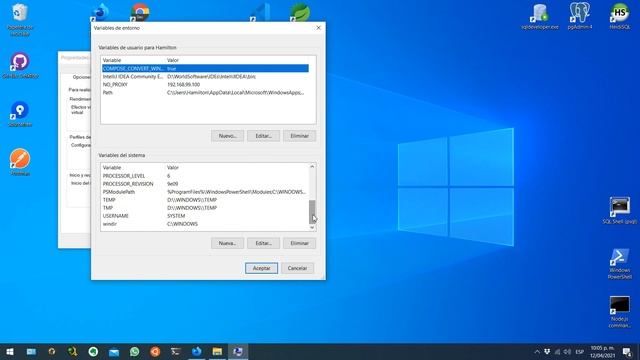Open the Visual Studio Code desktop shortcut
The height and width of the screenshot is (360, 640).
(260, 12)
